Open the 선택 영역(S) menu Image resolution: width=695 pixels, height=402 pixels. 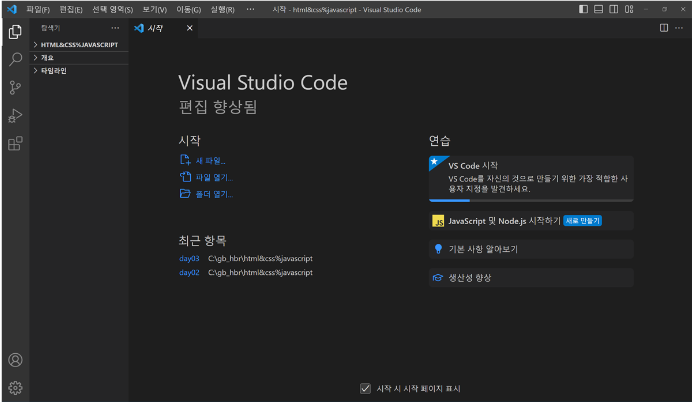[113, 9]
